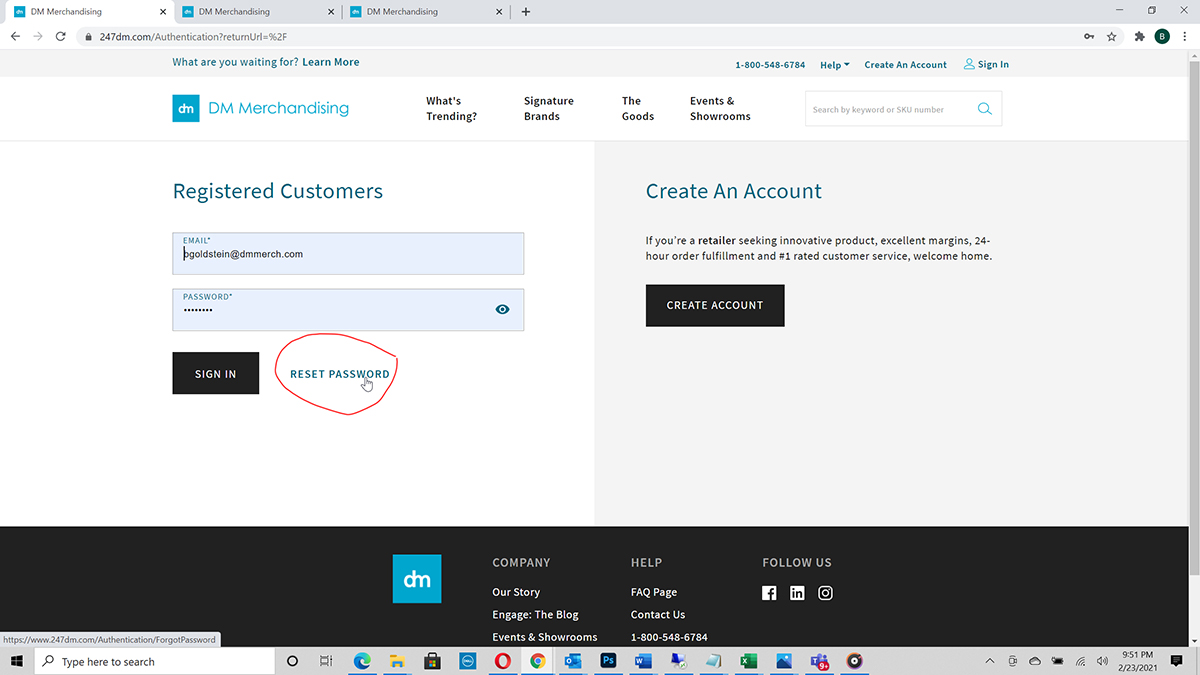Open the notification center icon
This screenshot has height=675, width=1200.
point(1177,661)
